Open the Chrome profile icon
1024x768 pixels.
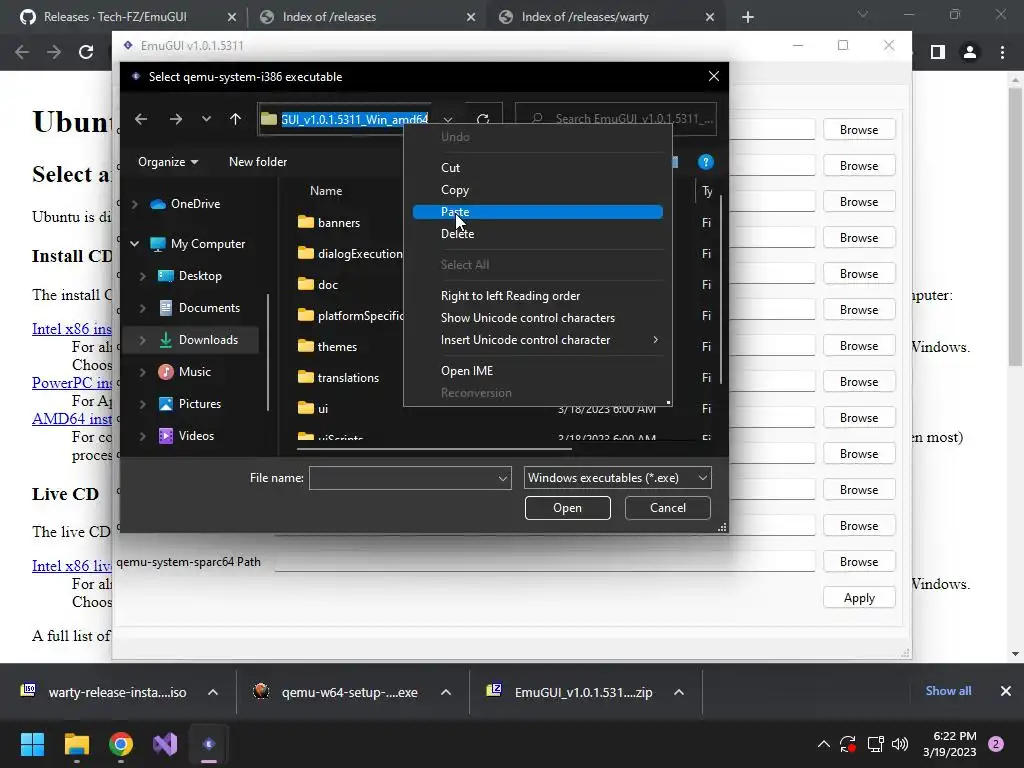970,52
